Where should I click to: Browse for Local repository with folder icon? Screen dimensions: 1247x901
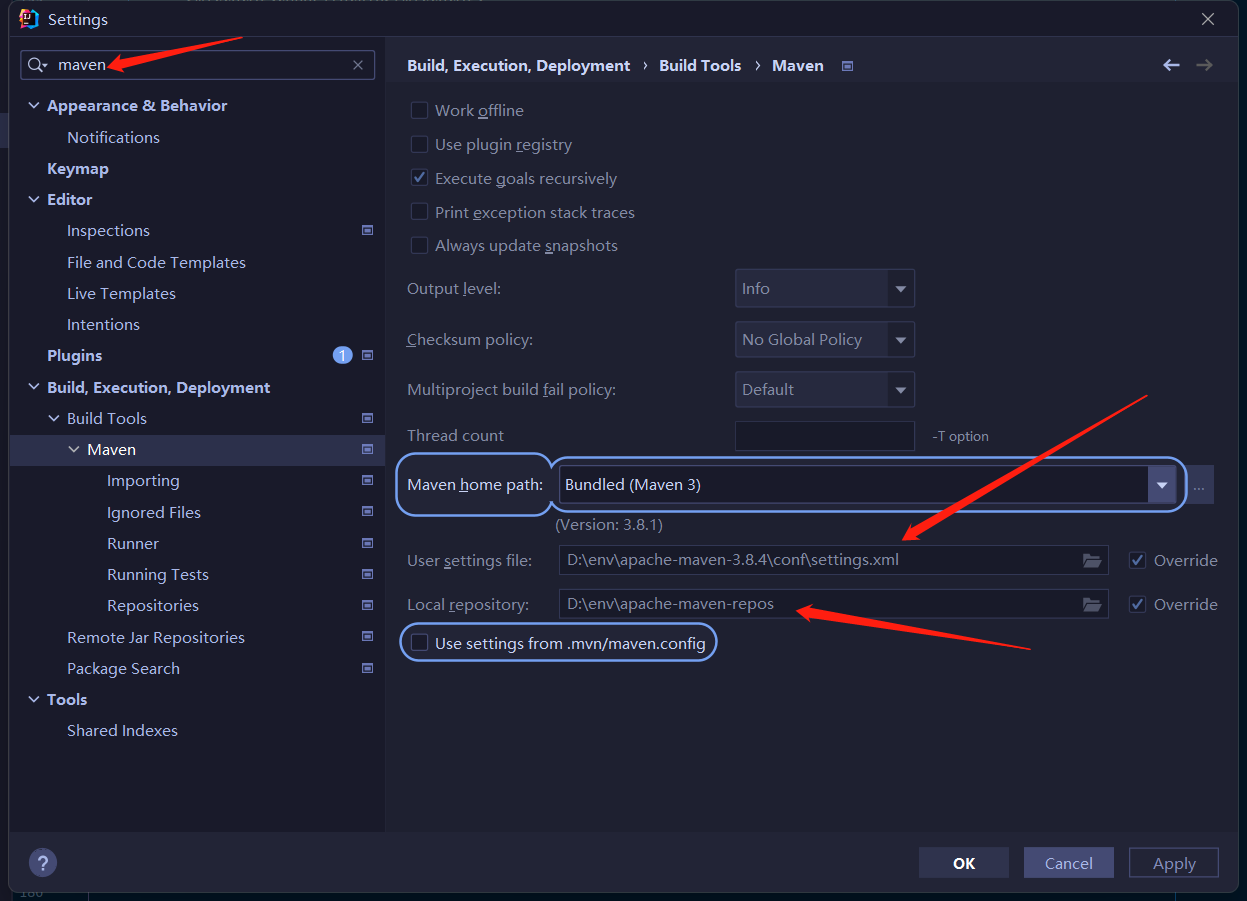[1092, 604]
